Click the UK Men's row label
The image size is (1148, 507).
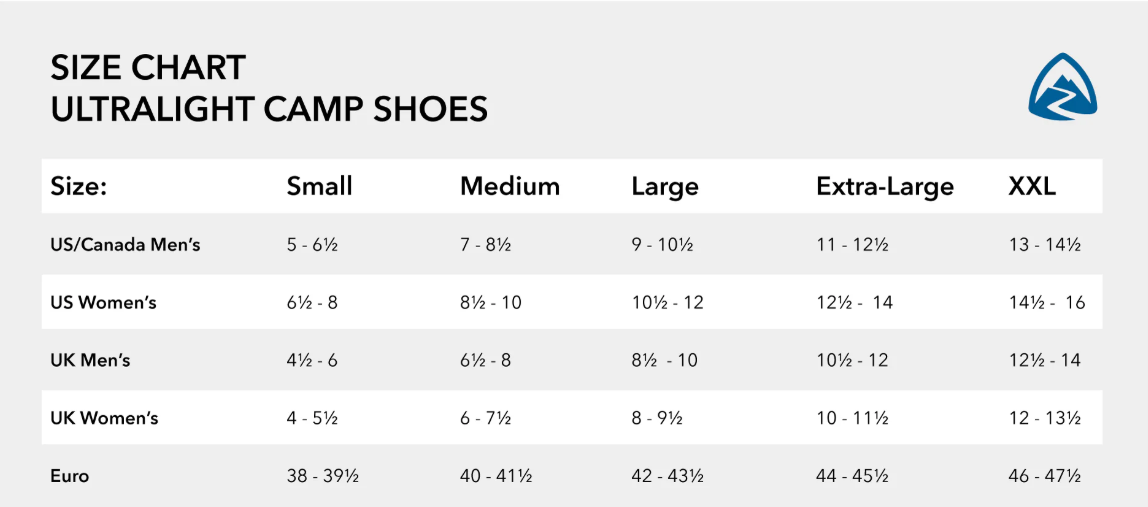click(90, 360)
